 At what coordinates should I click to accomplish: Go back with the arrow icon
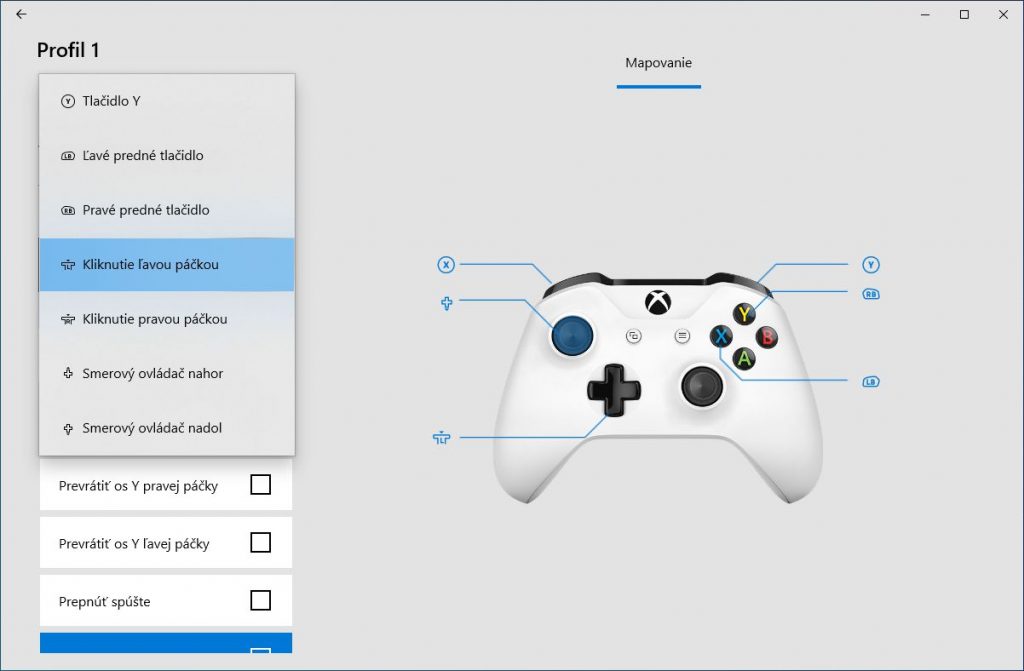(21, 14)
